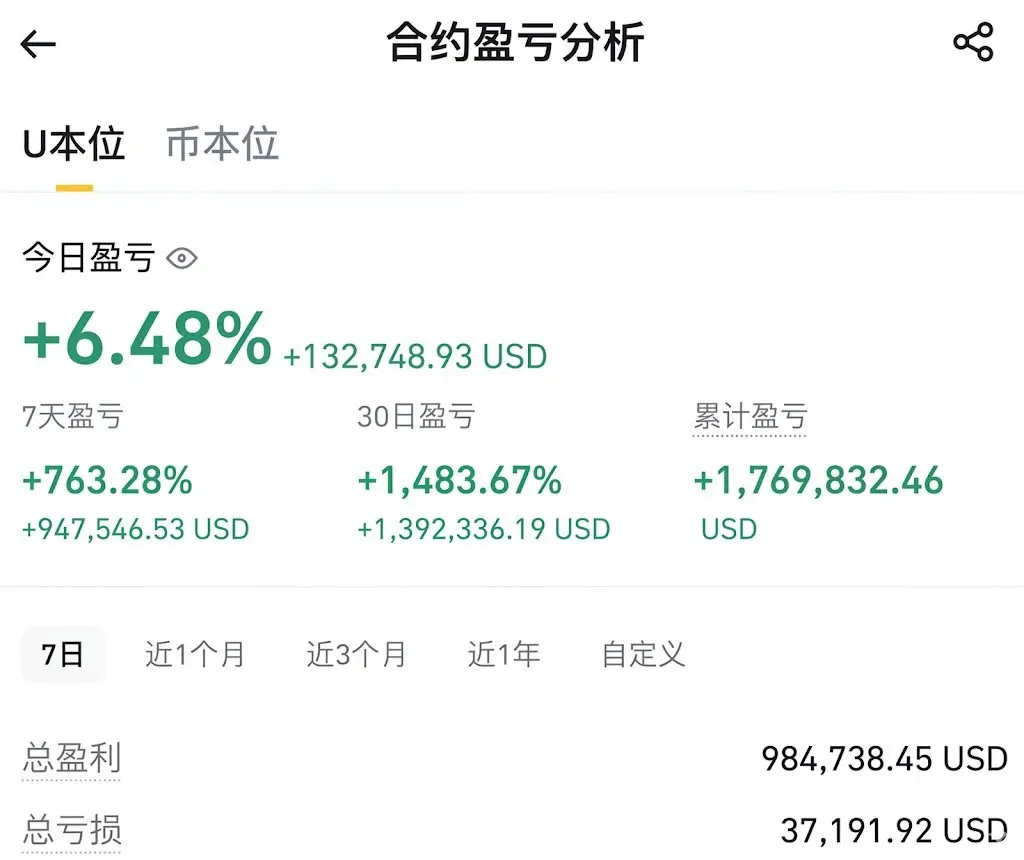Screen dimensions: 1024x860
Task: Tap the underlined 总盈利 label
Action: click(x=71, y=758)
